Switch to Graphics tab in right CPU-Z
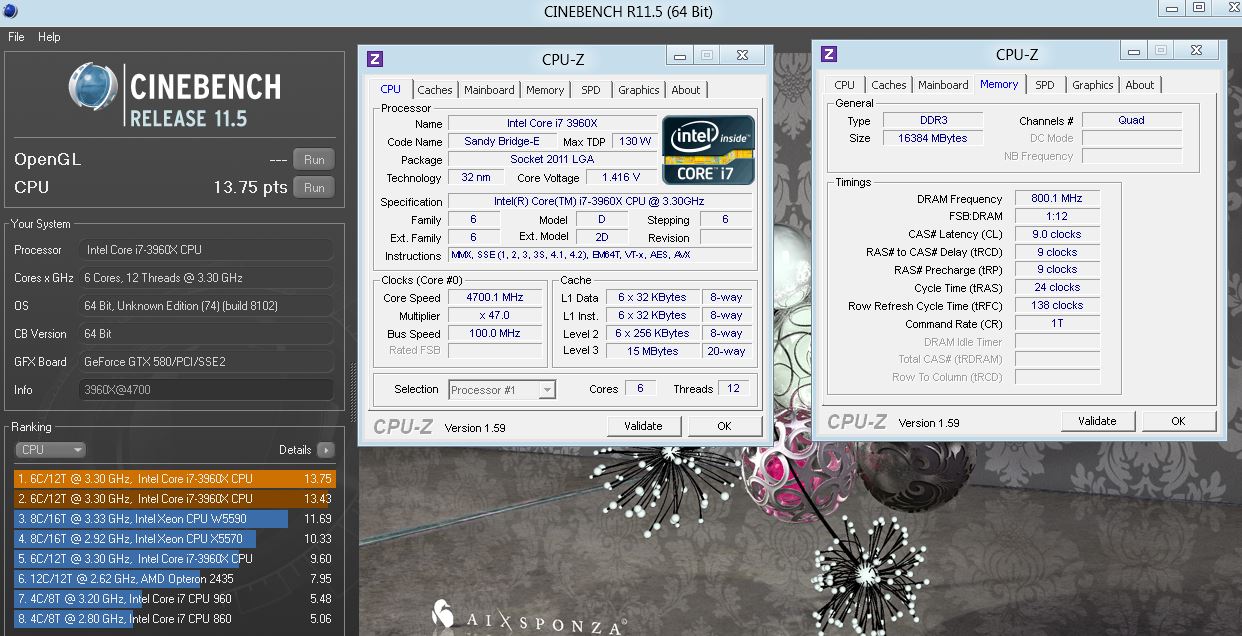Viewport: 1242px width, 636px height. pyautogui.click(x=1092, y=85)
